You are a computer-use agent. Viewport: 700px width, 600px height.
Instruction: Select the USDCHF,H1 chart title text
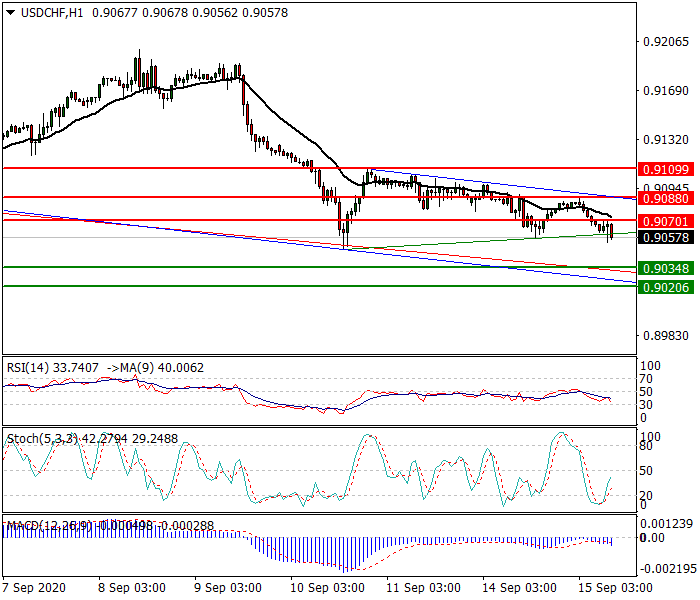coord(52,12)
